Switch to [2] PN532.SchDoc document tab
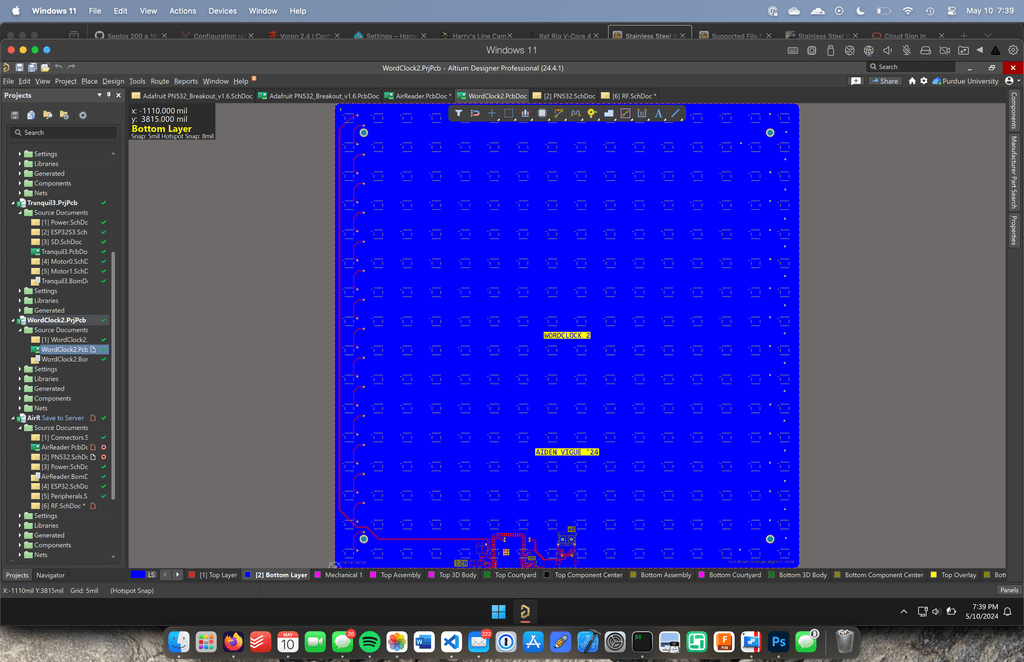The image size is (1024, 662). (x=564, y=96)
